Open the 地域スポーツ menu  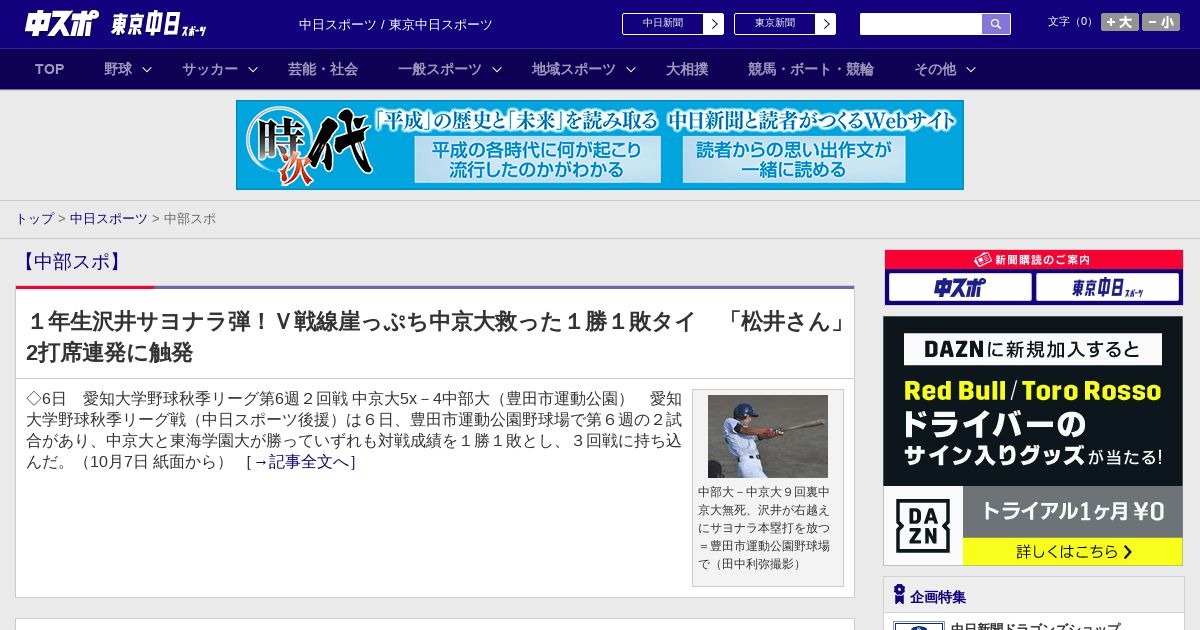pyautogui.click(x=574, y=69)
